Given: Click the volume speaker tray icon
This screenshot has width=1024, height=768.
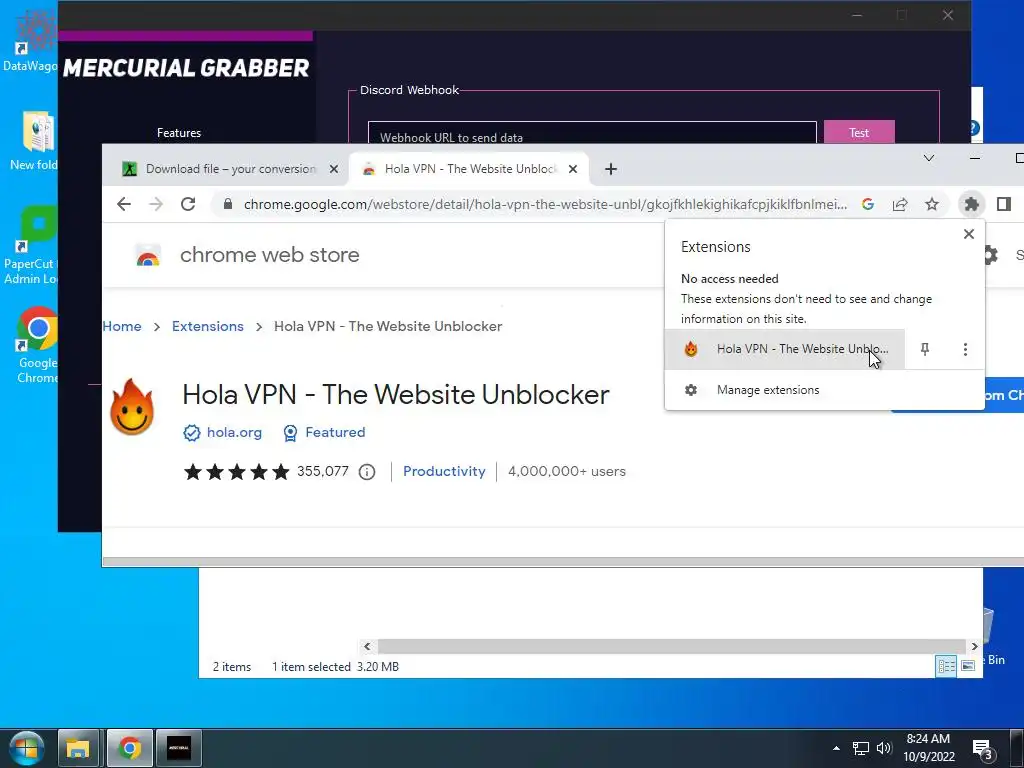Looking at the screenshot, I should [884, 748].
